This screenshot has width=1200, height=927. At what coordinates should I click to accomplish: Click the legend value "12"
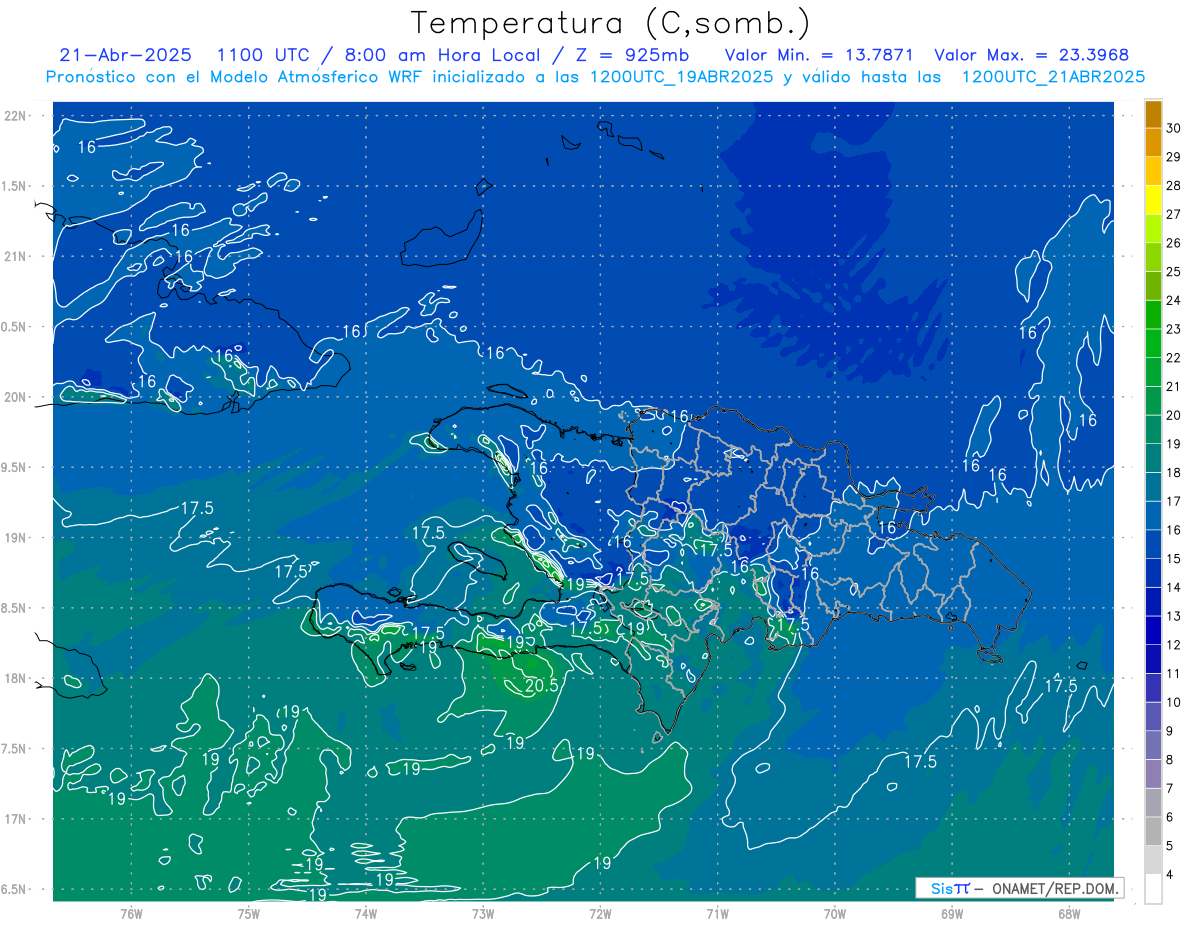pyautogui.click(x=1174, y=645)
